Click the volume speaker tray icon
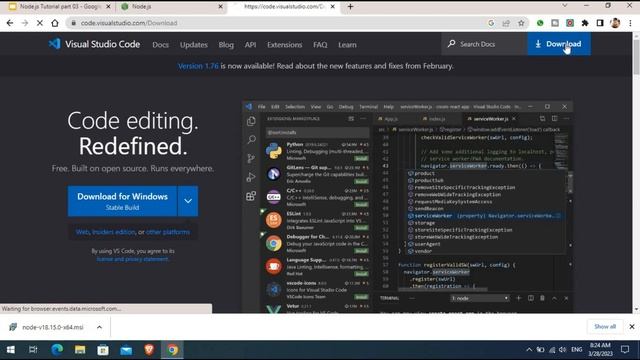The height and width of the screenshot is (360, 640). (x=563, y=350)
